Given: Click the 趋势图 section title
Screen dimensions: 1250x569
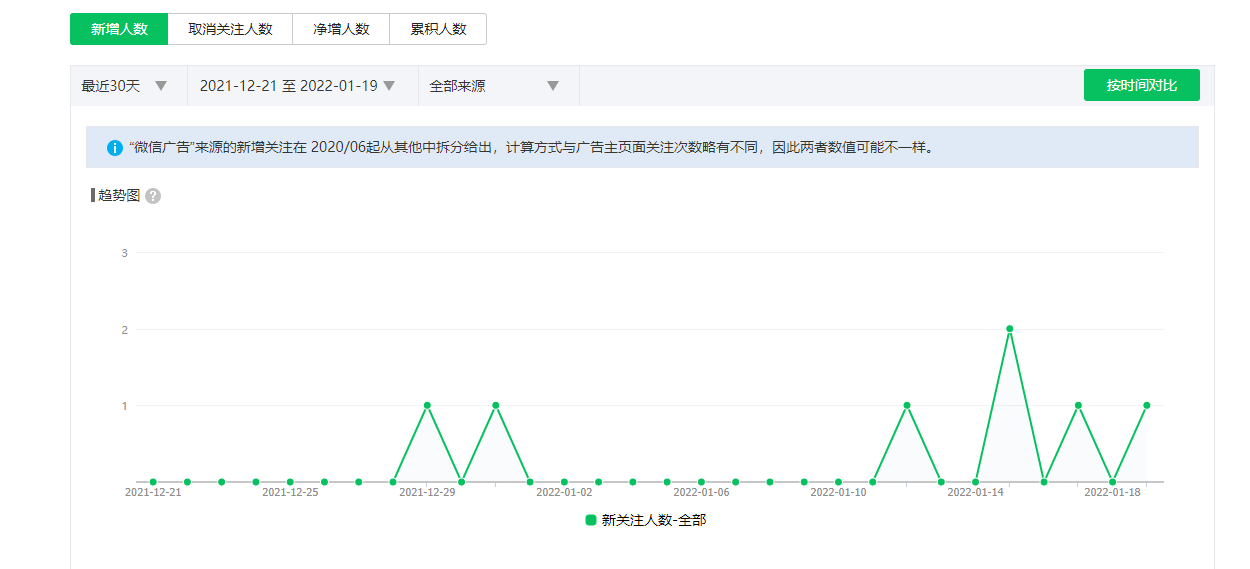Looking at the screenshot, I should coord(118,196).
